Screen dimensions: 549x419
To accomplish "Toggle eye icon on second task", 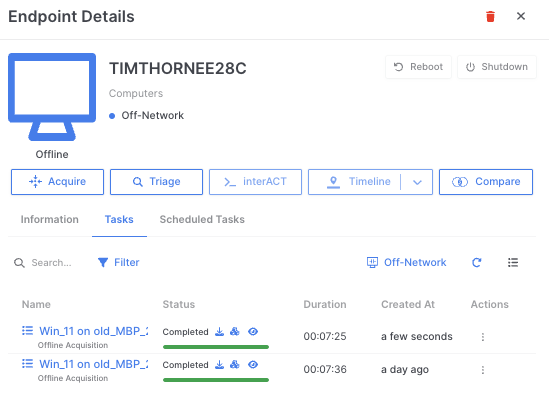I will click(253, 364).
